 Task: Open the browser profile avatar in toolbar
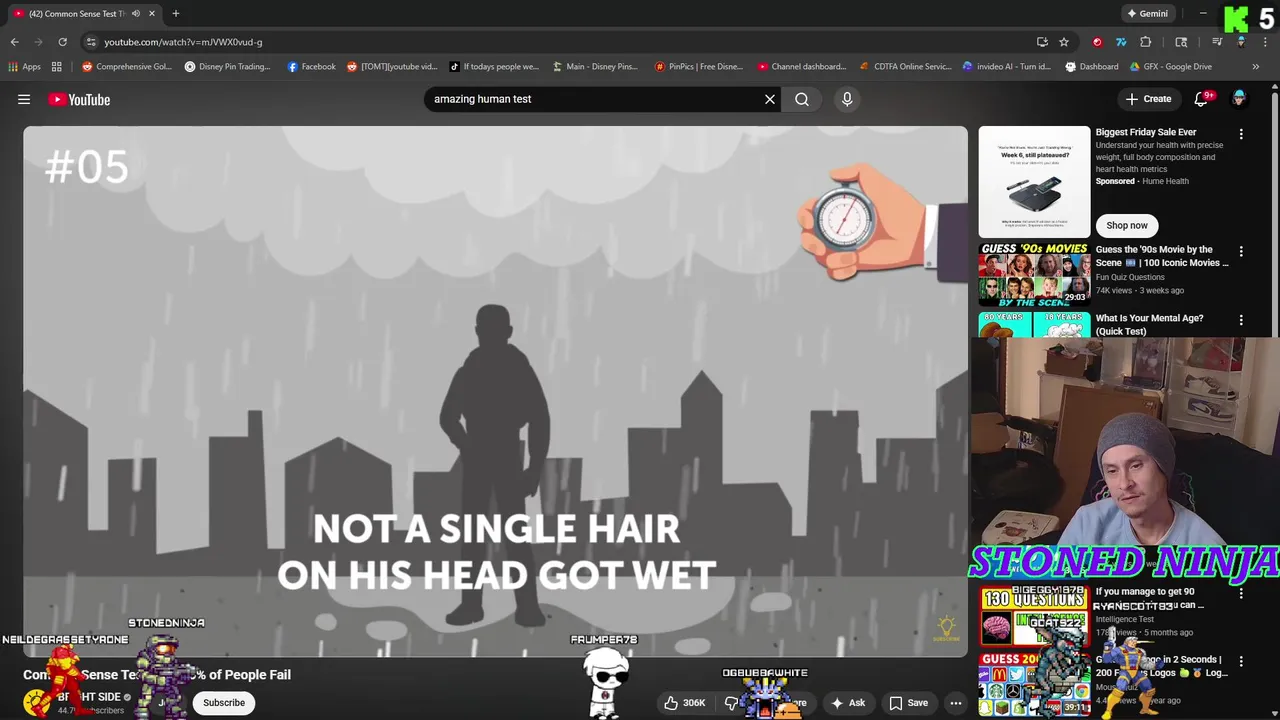tap(1241, 42)
